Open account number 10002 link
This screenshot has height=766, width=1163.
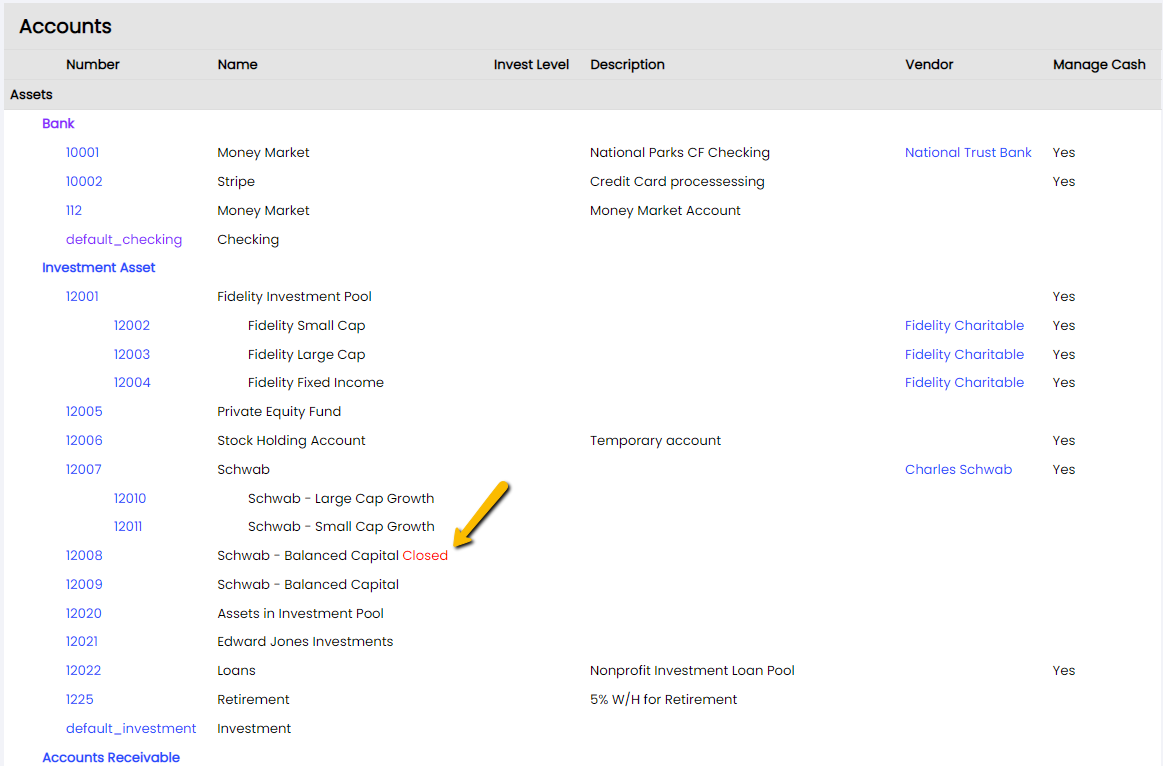(x=84, y=181)
